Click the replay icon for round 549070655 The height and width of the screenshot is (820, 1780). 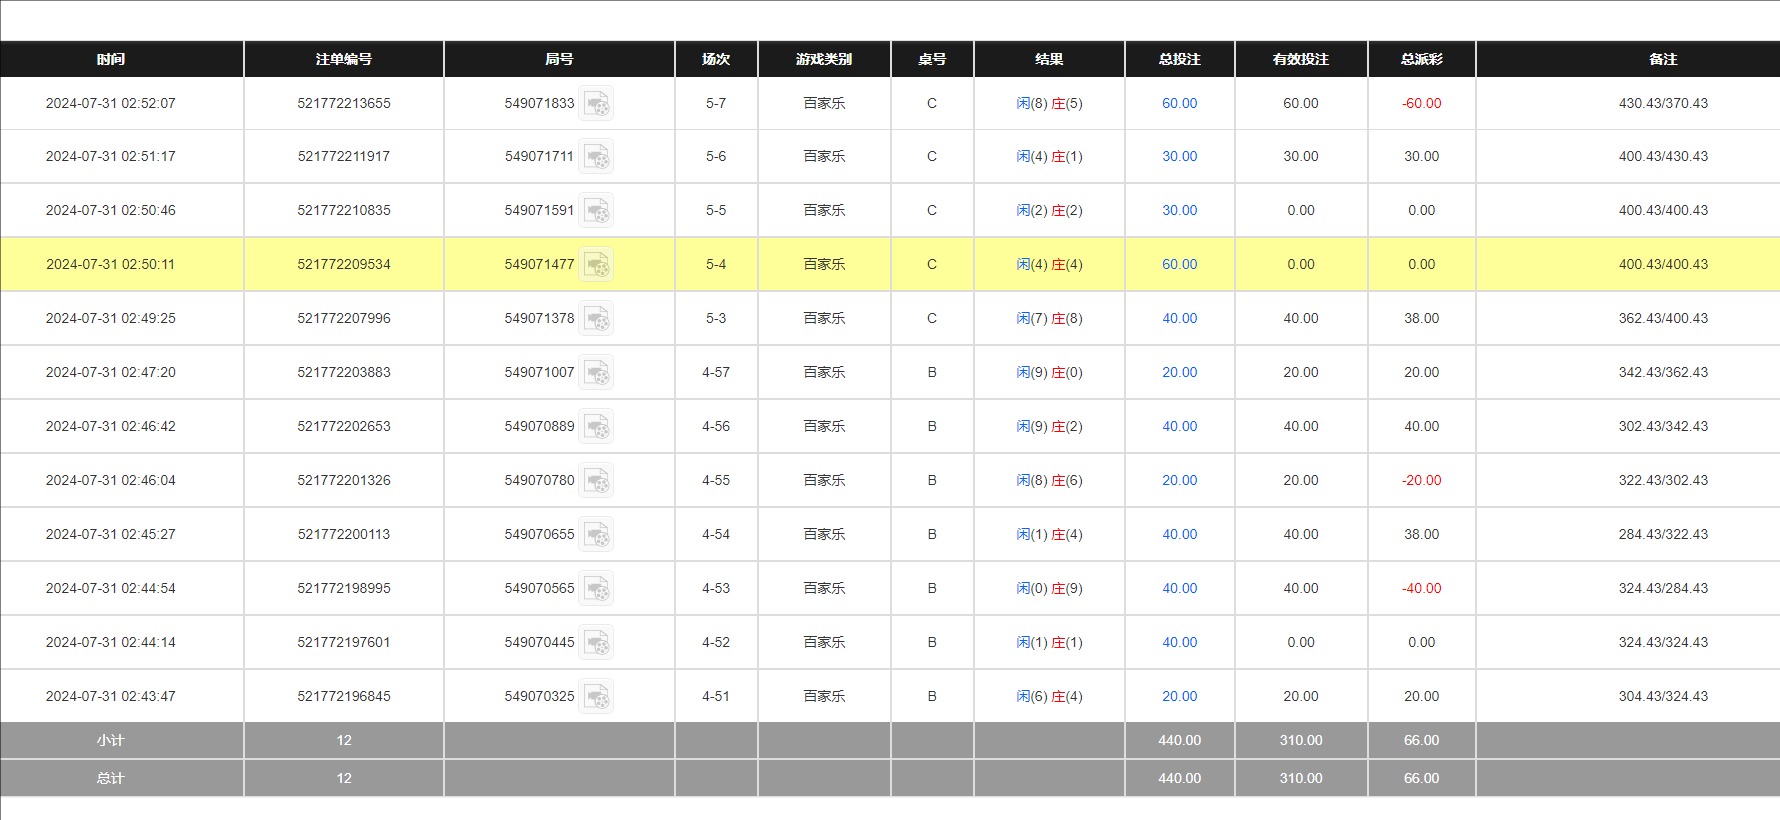(x=597, y=535)
